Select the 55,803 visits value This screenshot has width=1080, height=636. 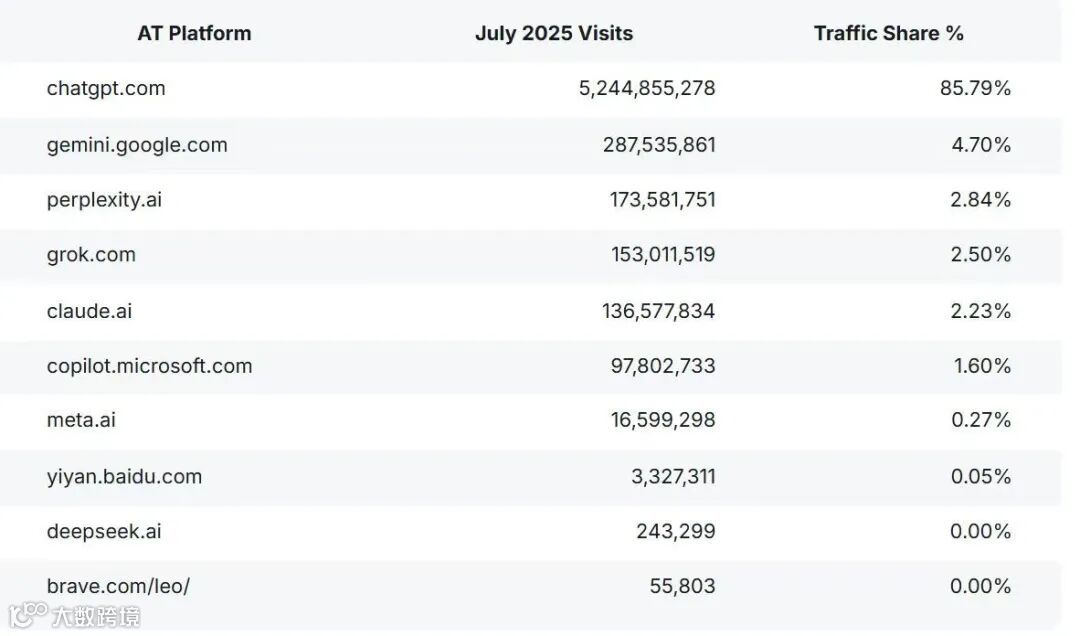682,587
